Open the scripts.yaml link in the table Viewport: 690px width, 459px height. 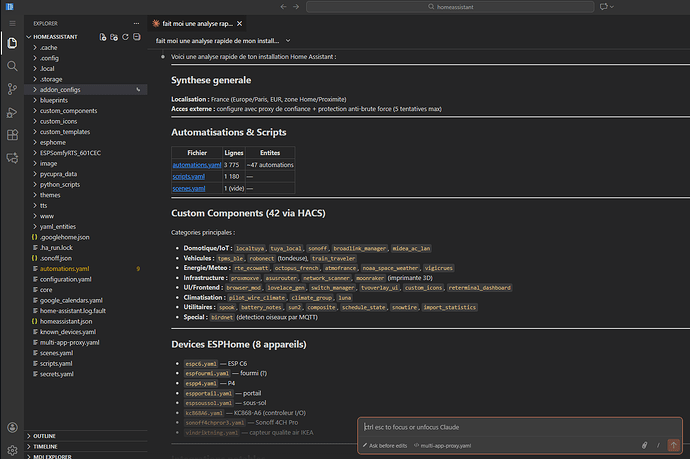(x=187, y=175)
